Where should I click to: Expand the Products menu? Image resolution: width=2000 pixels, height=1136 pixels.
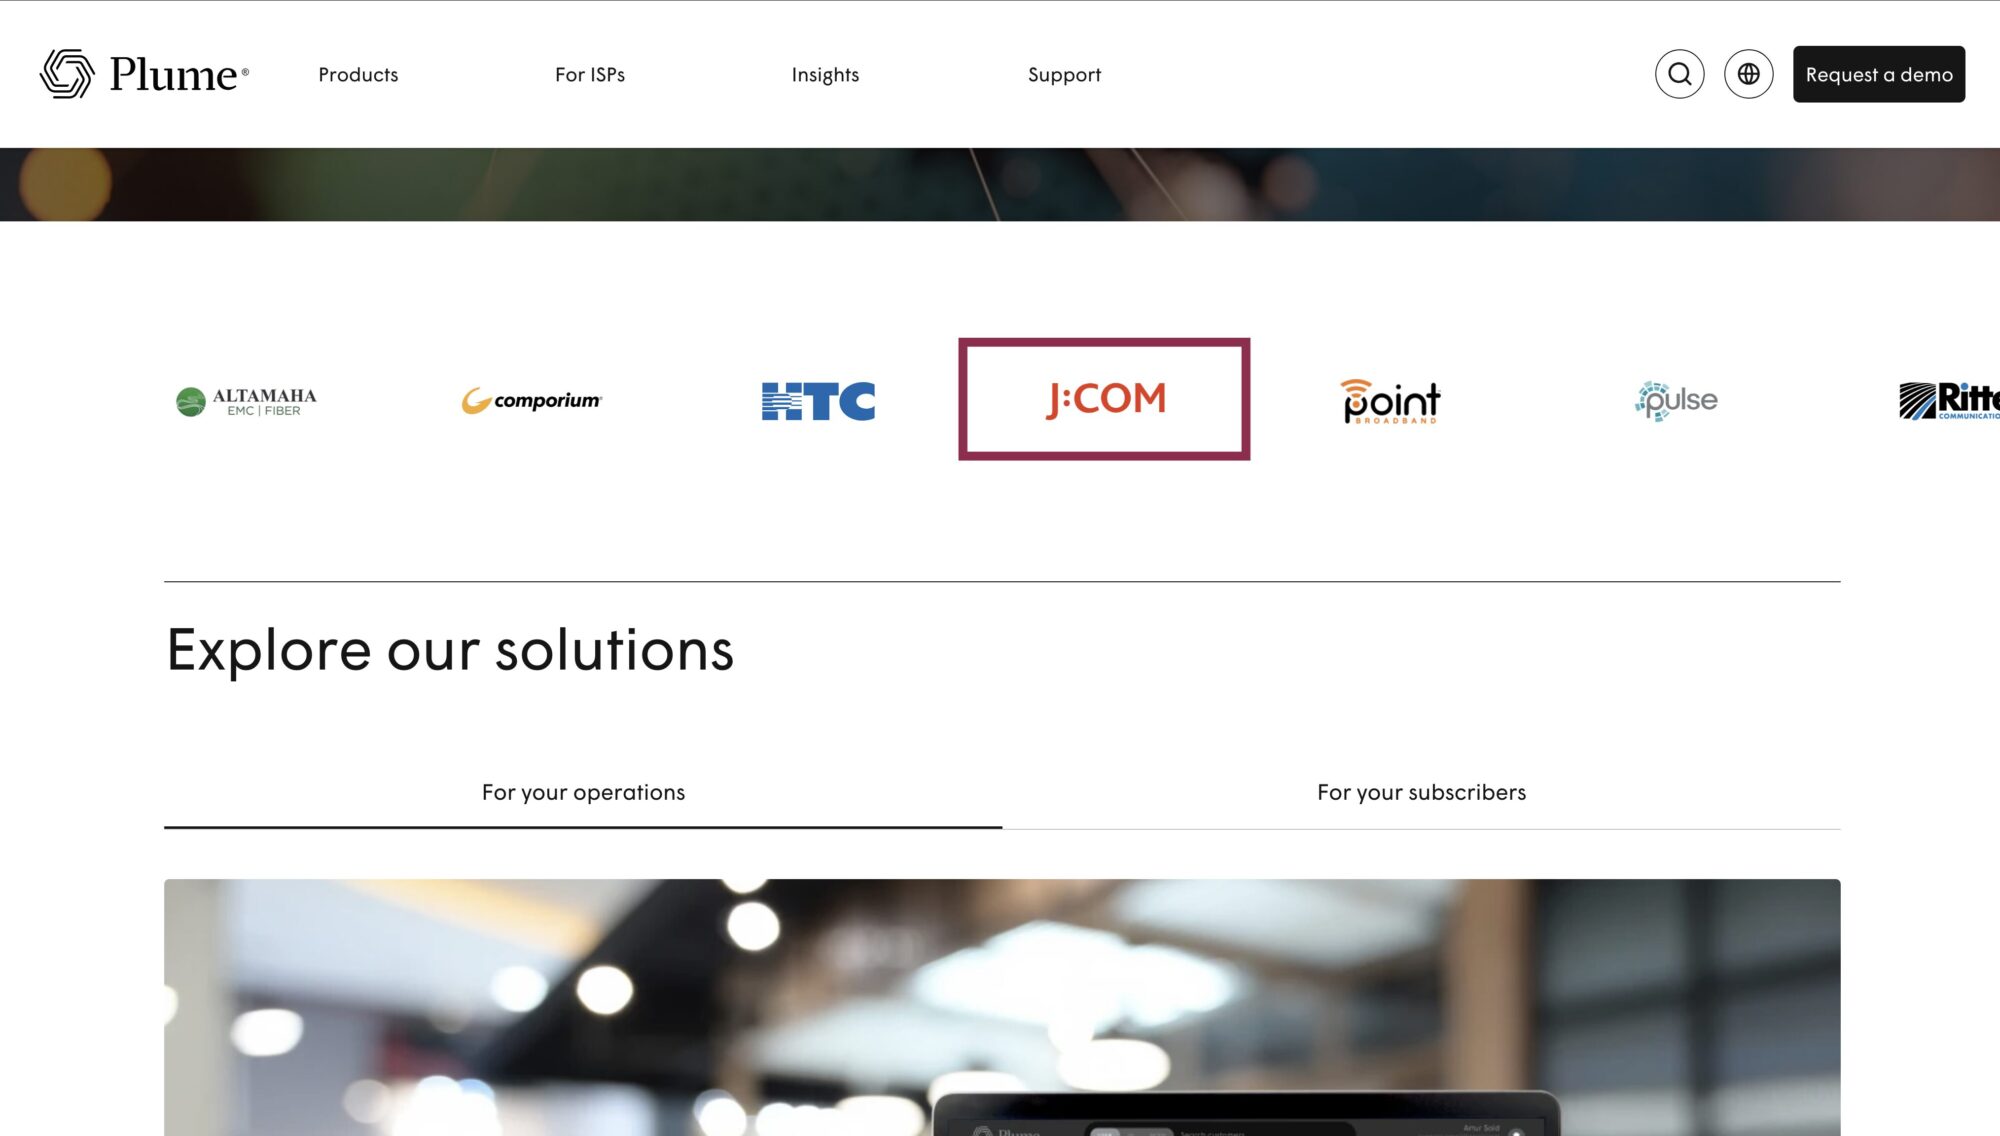click(358, 75)
